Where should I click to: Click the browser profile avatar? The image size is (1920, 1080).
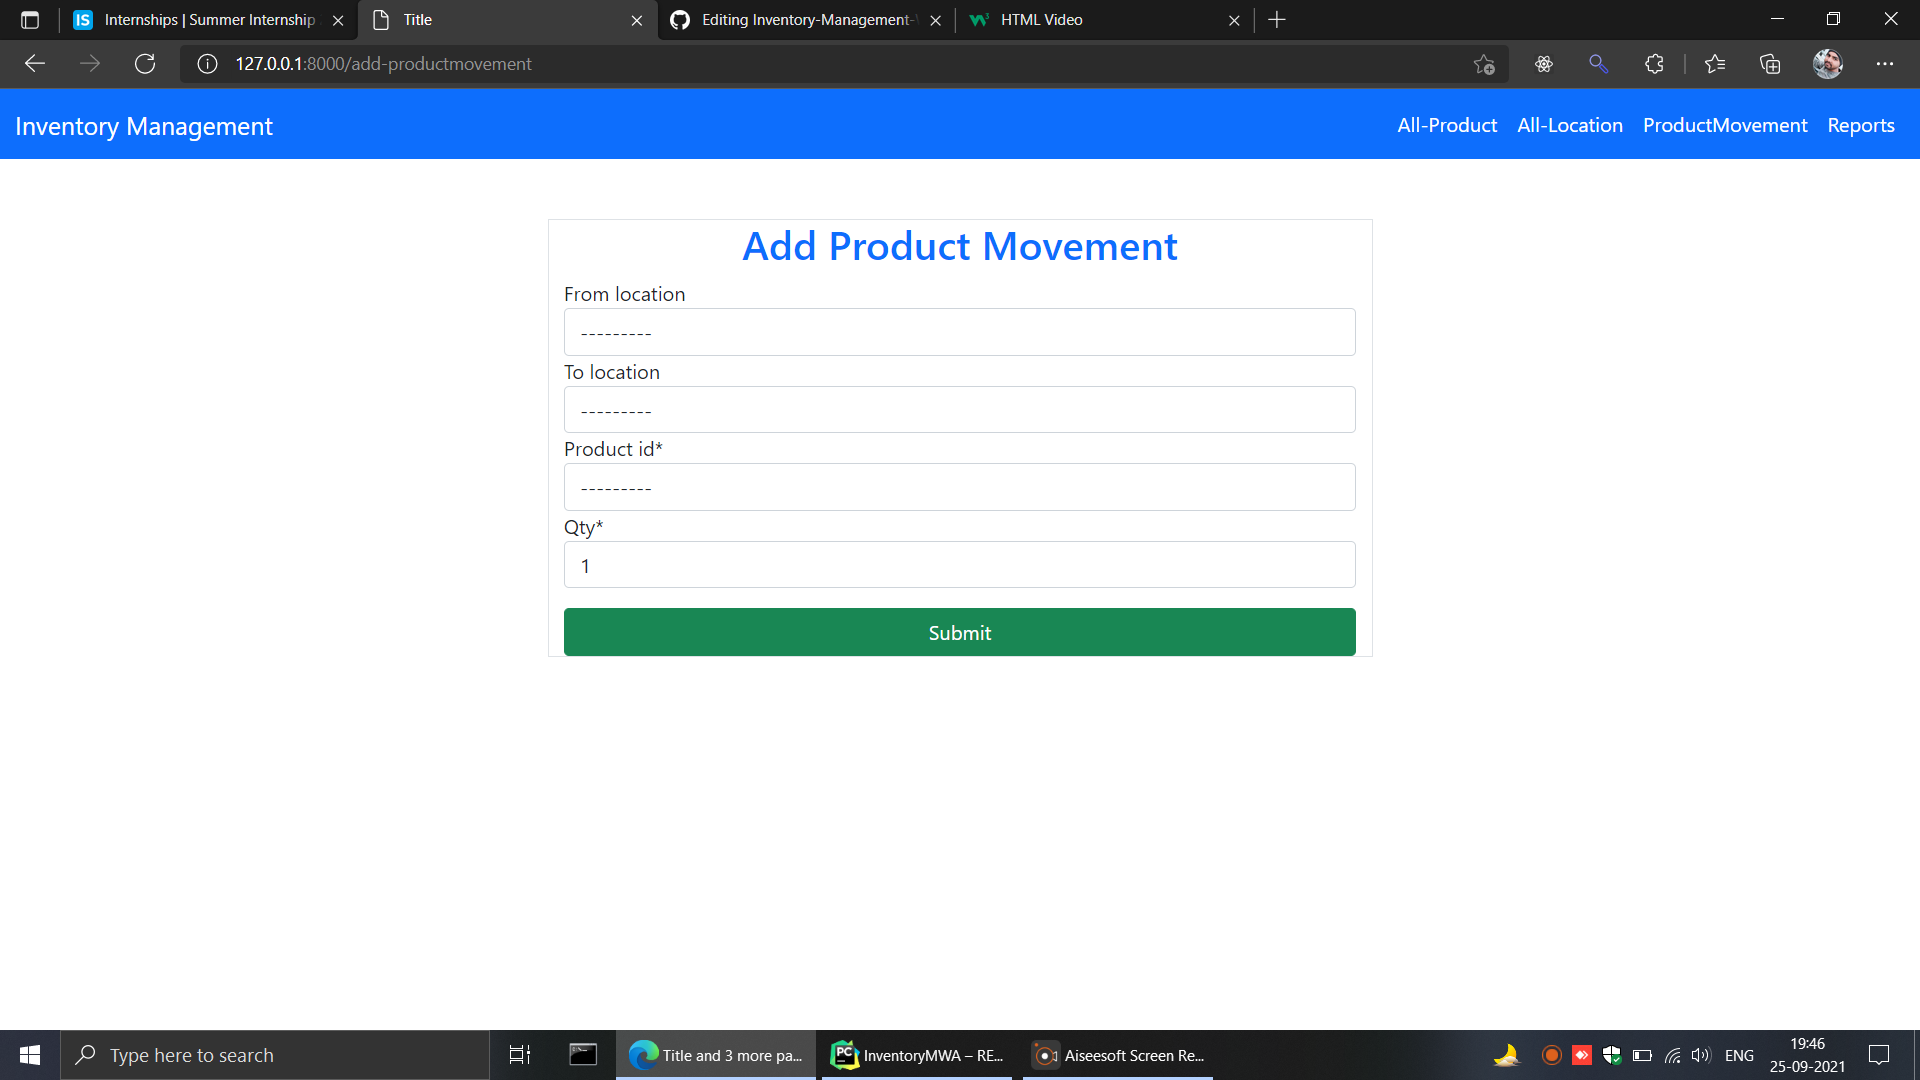pos(1827,63)
